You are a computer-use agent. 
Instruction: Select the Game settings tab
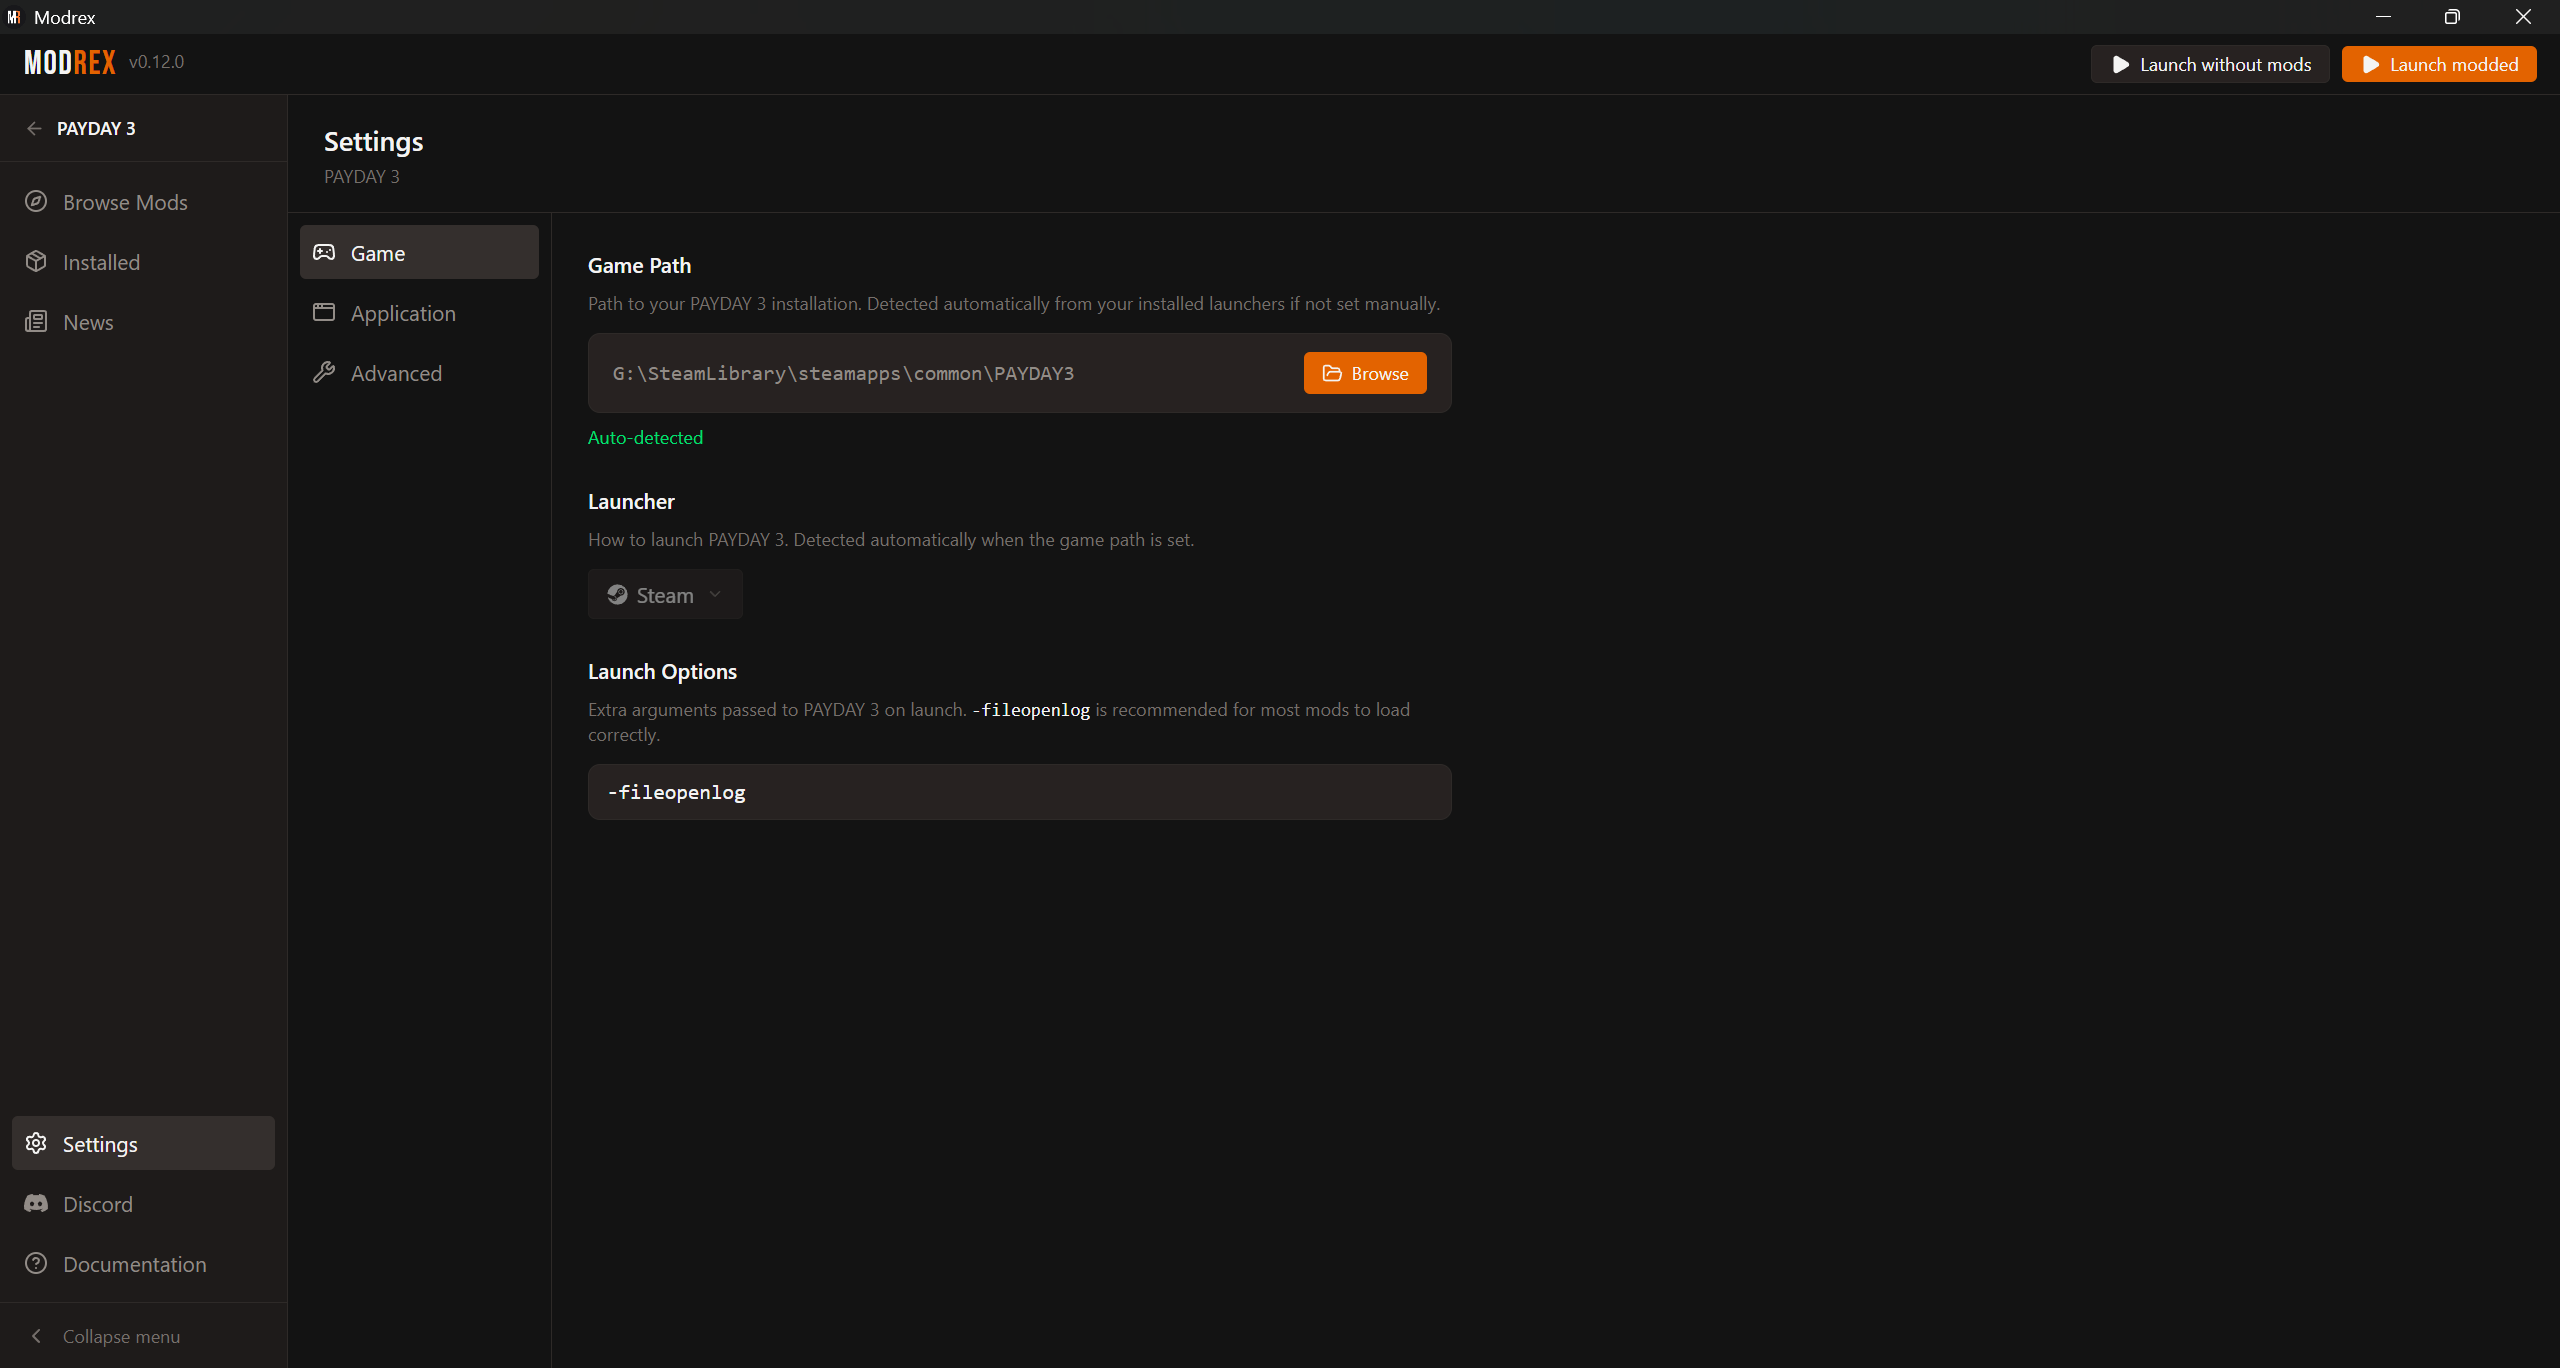[419, 253]
